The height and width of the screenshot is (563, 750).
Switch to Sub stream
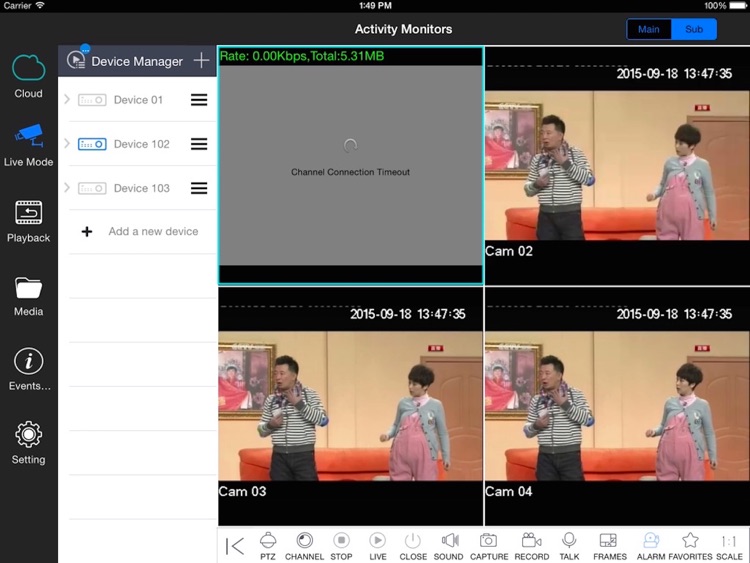694,29
